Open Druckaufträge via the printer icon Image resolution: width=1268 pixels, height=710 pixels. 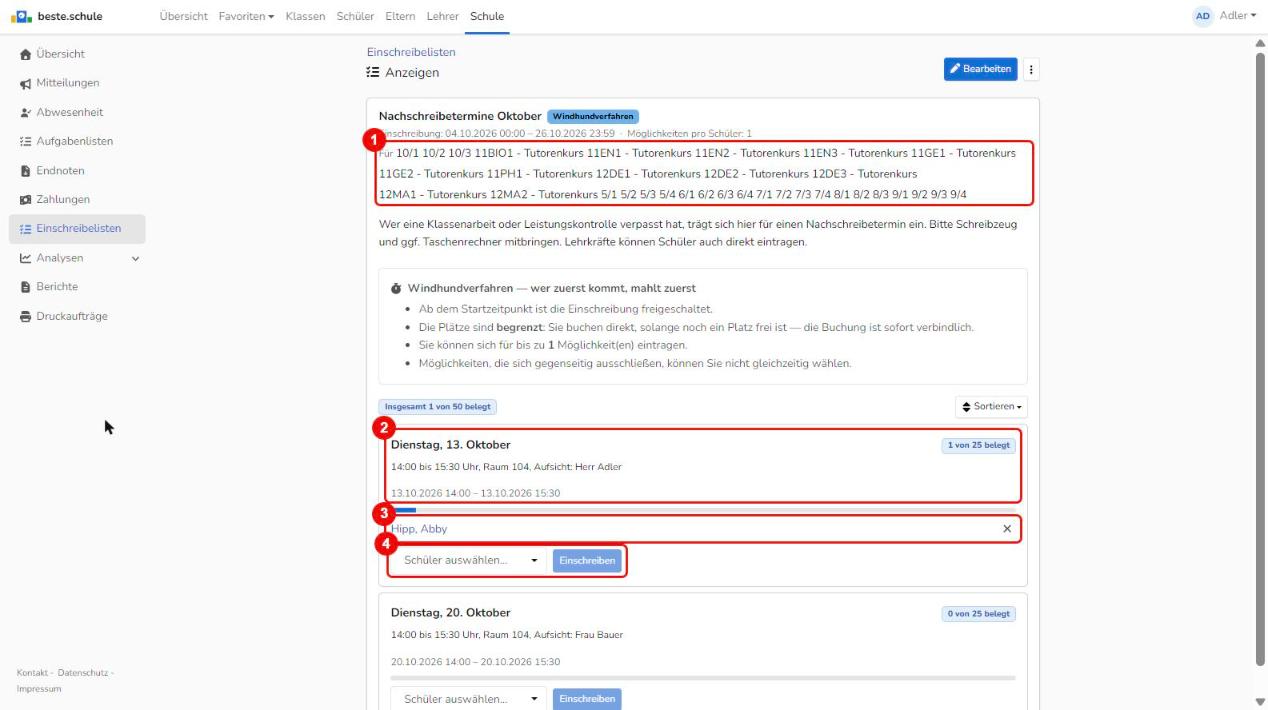(24, 317)
